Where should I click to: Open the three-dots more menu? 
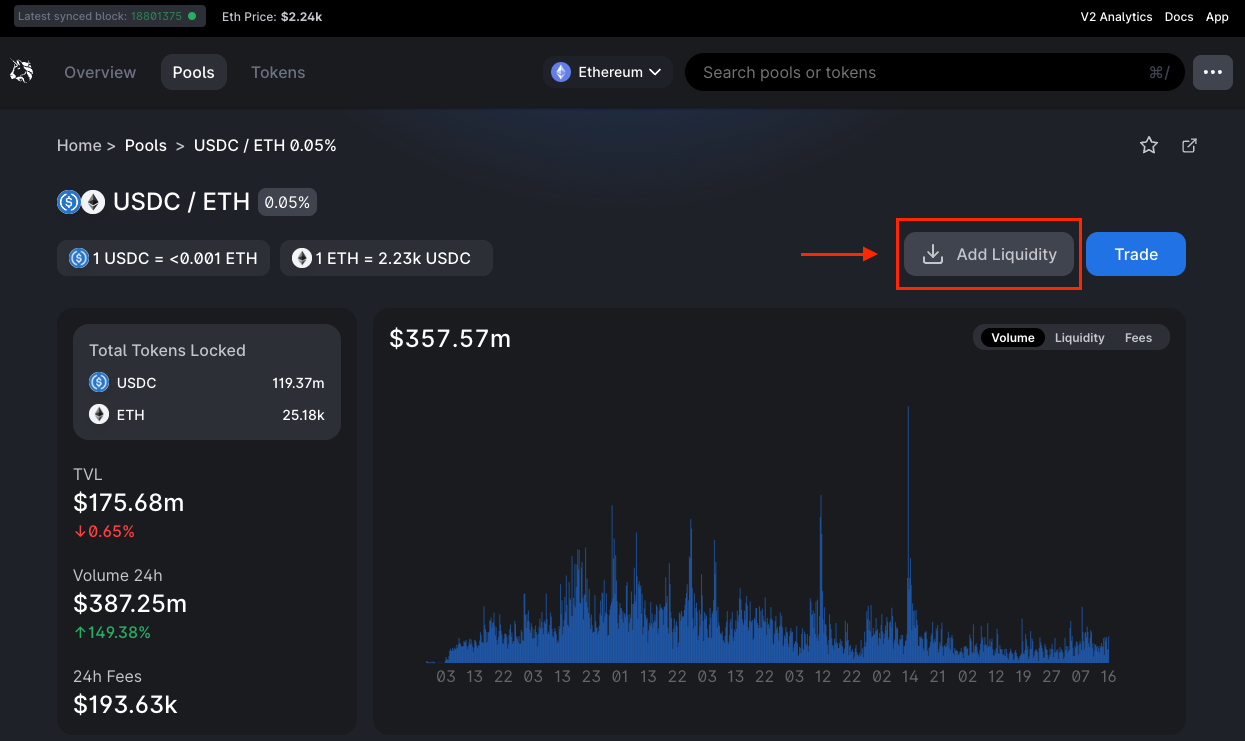coord(1213,72)
